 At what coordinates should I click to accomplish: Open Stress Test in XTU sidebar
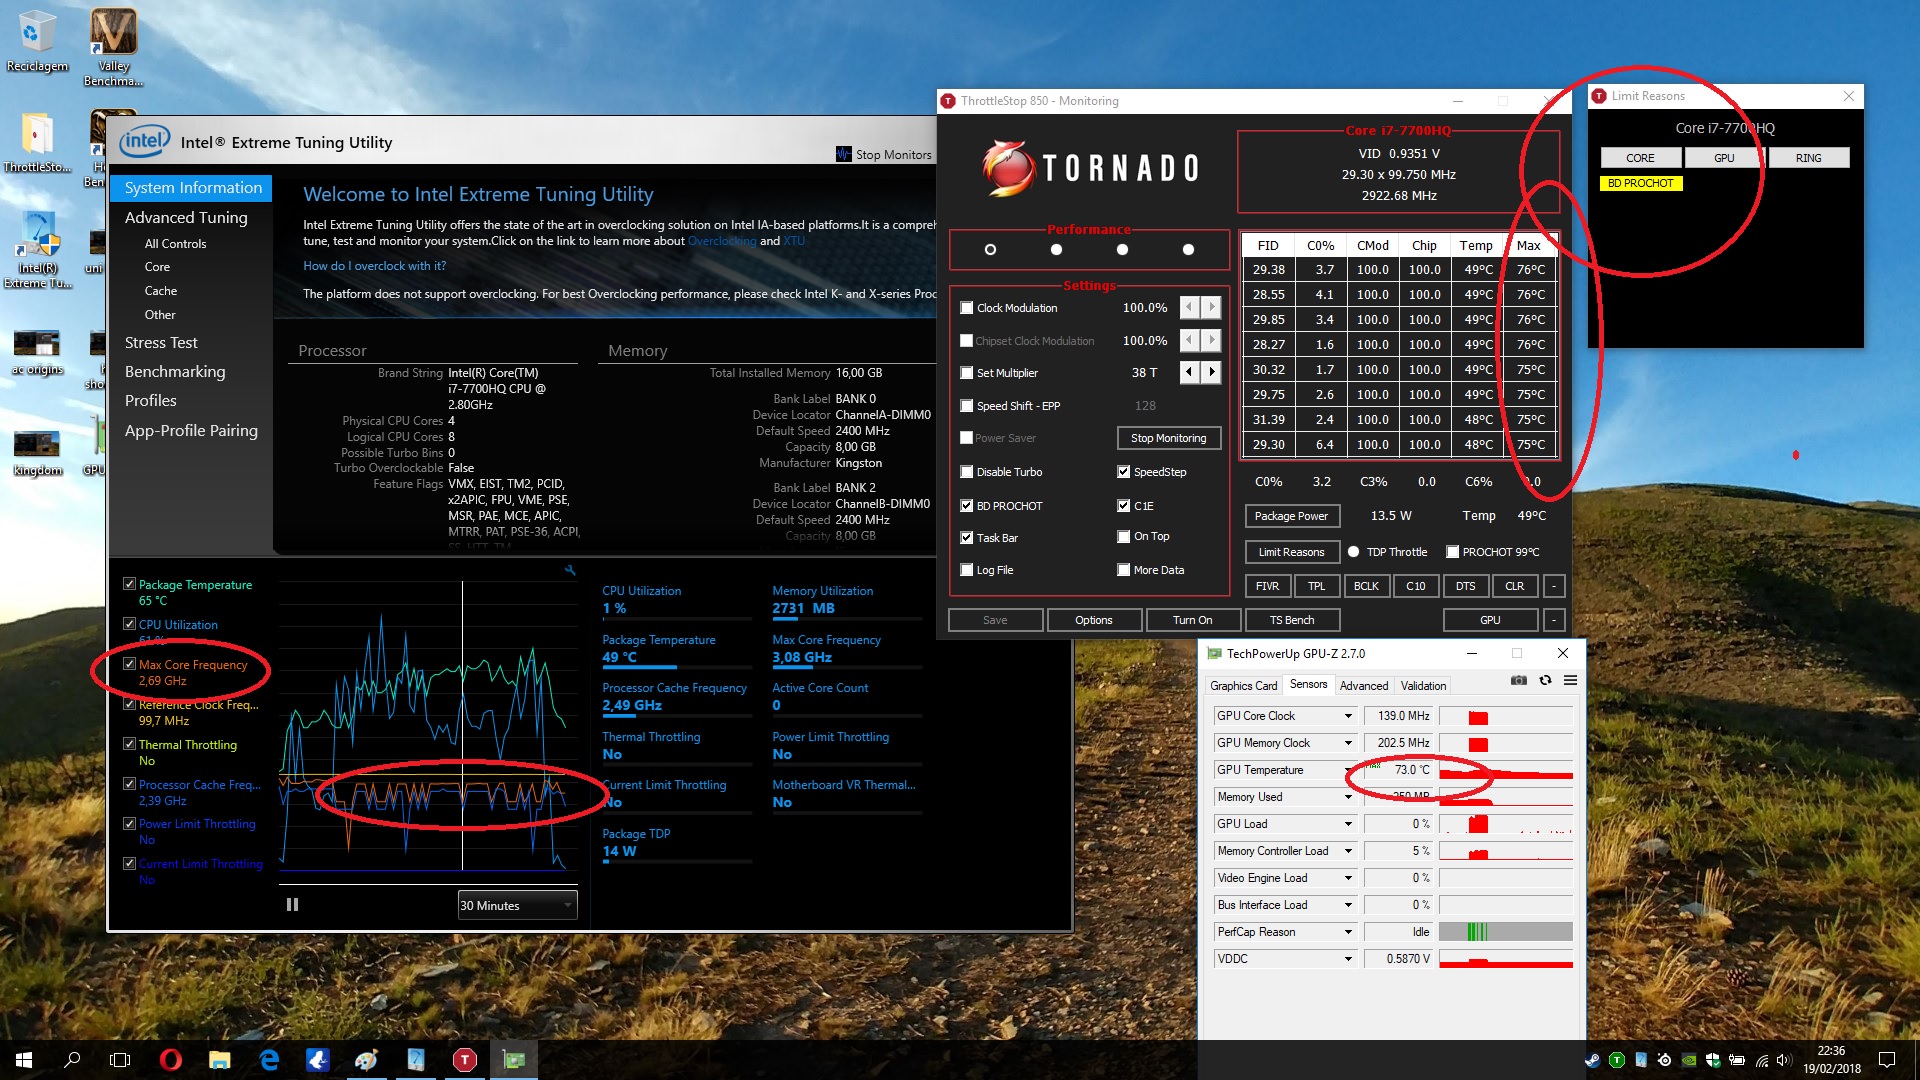[161, 342]
